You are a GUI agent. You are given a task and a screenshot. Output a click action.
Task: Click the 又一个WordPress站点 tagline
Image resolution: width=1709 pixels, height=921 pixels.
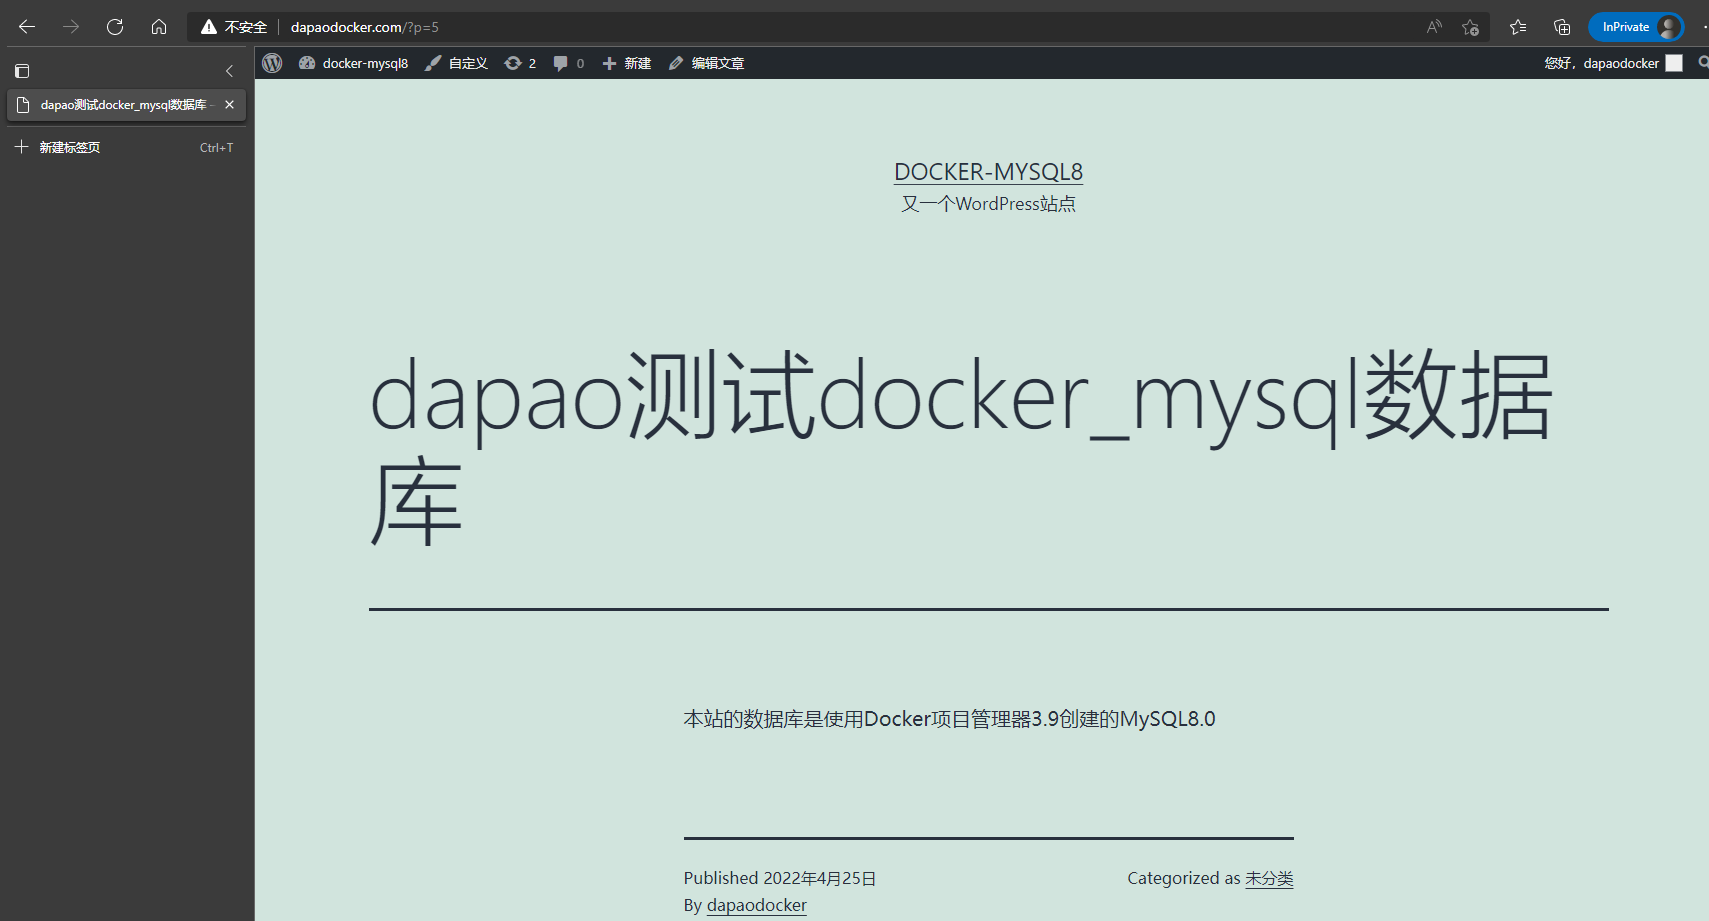click(x=988, y=204)
